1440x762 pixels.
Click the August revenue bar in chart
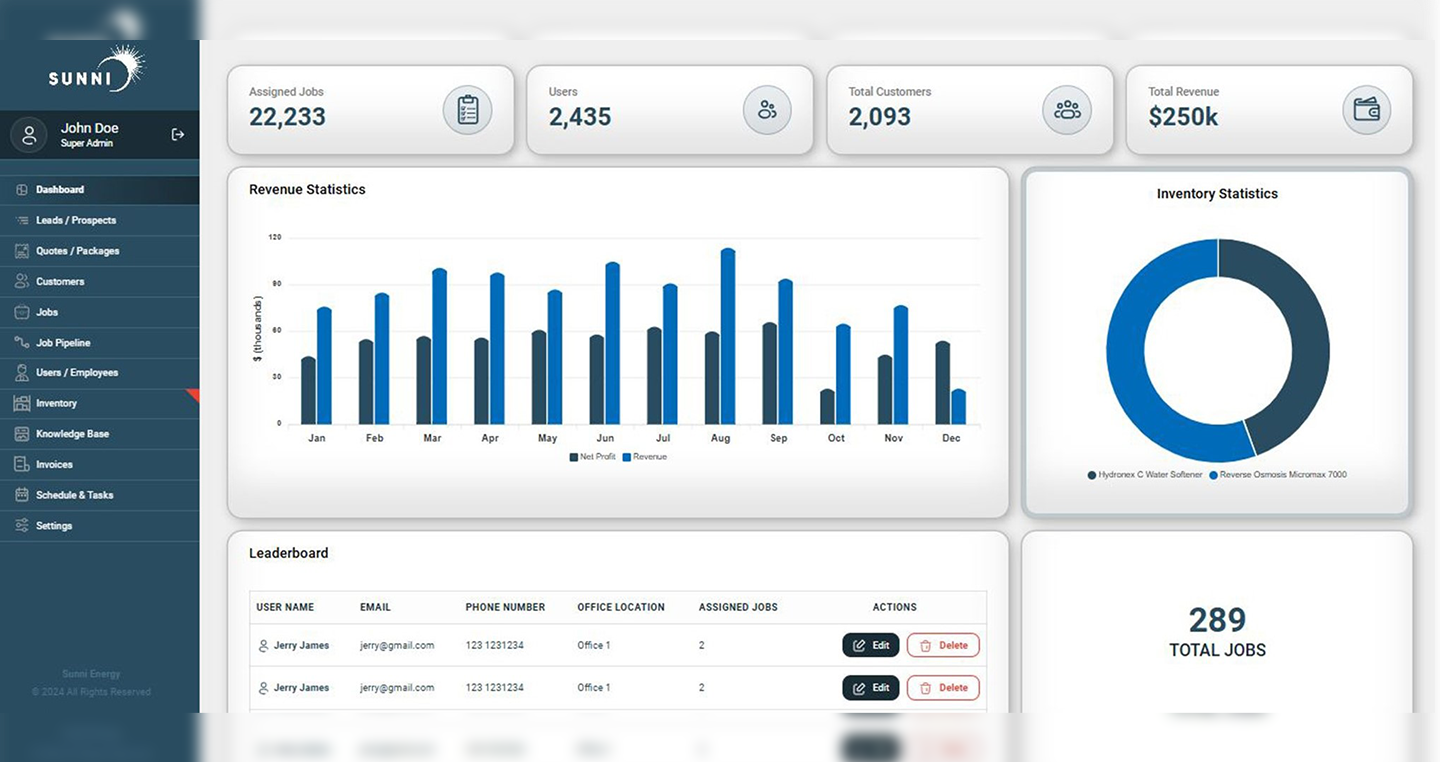click(x=728, y=336)
